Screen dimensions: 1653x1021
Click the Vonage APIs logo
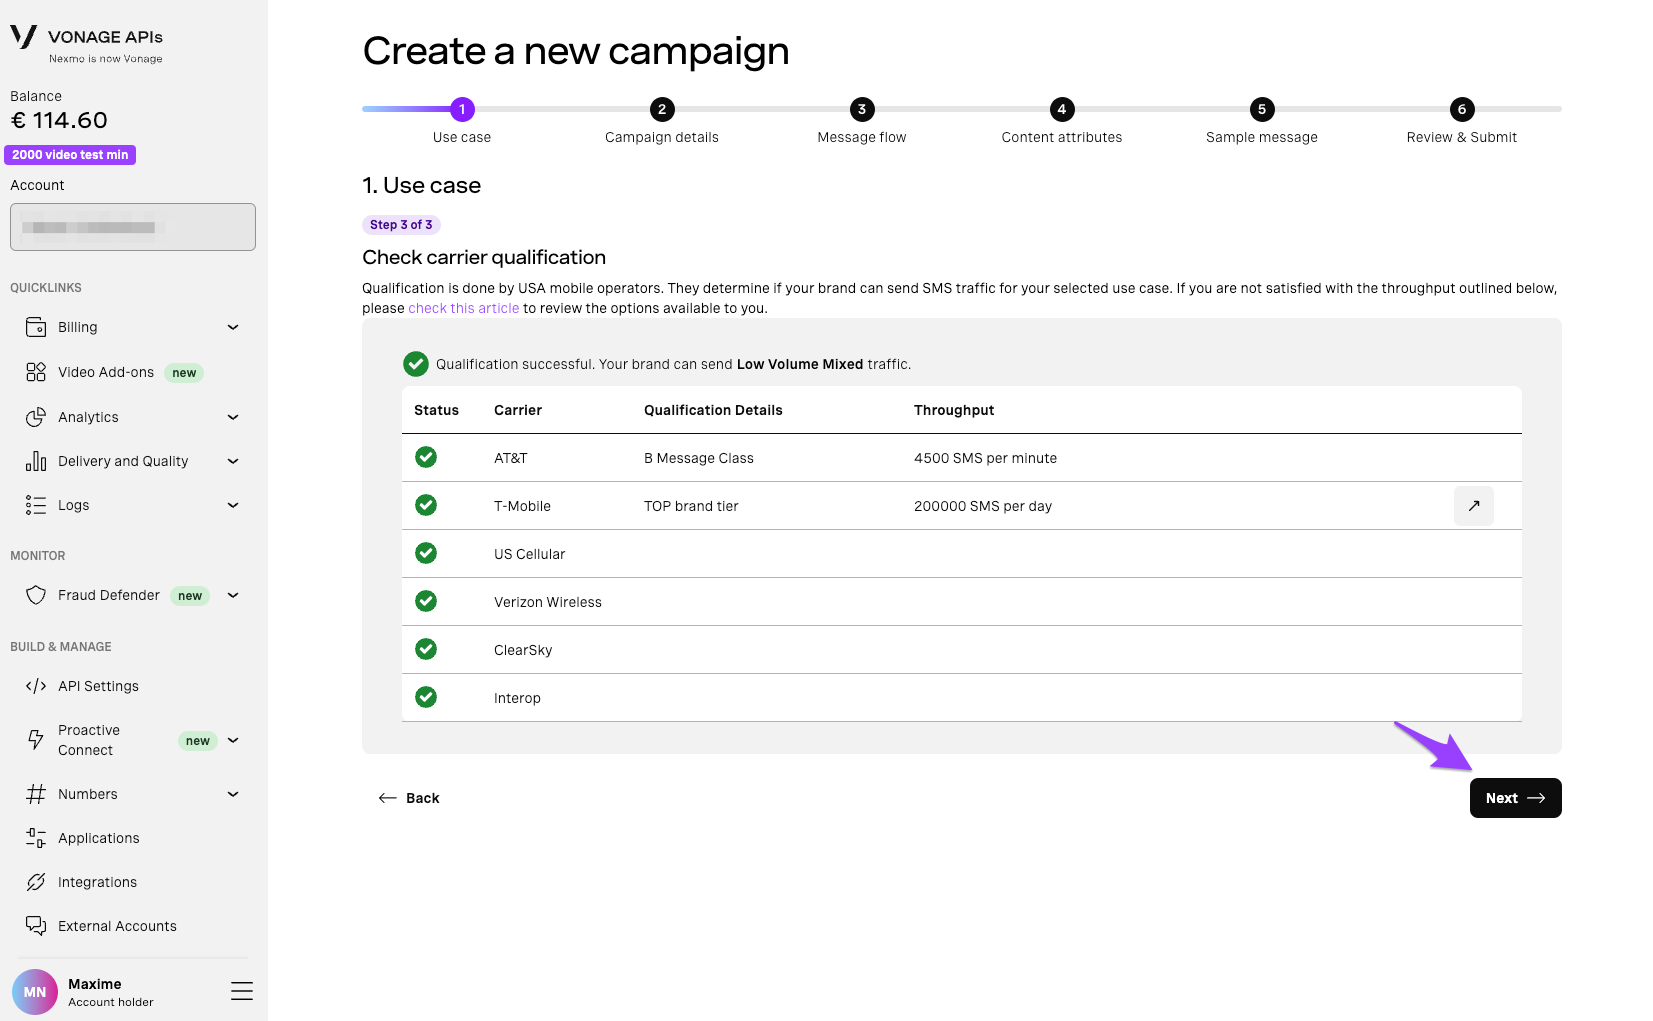(x=86, y=43)
